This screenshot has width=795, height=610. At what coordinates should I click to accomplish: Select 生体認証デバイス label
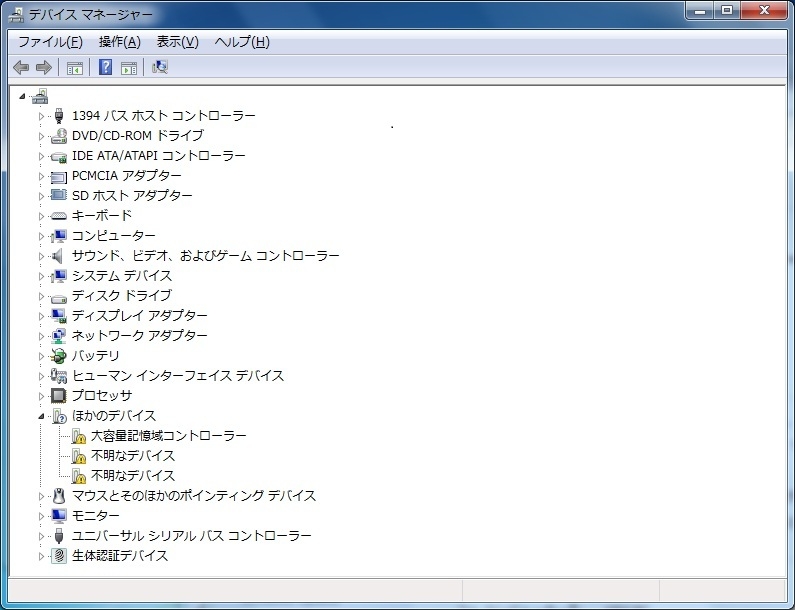tap(120, 555)
